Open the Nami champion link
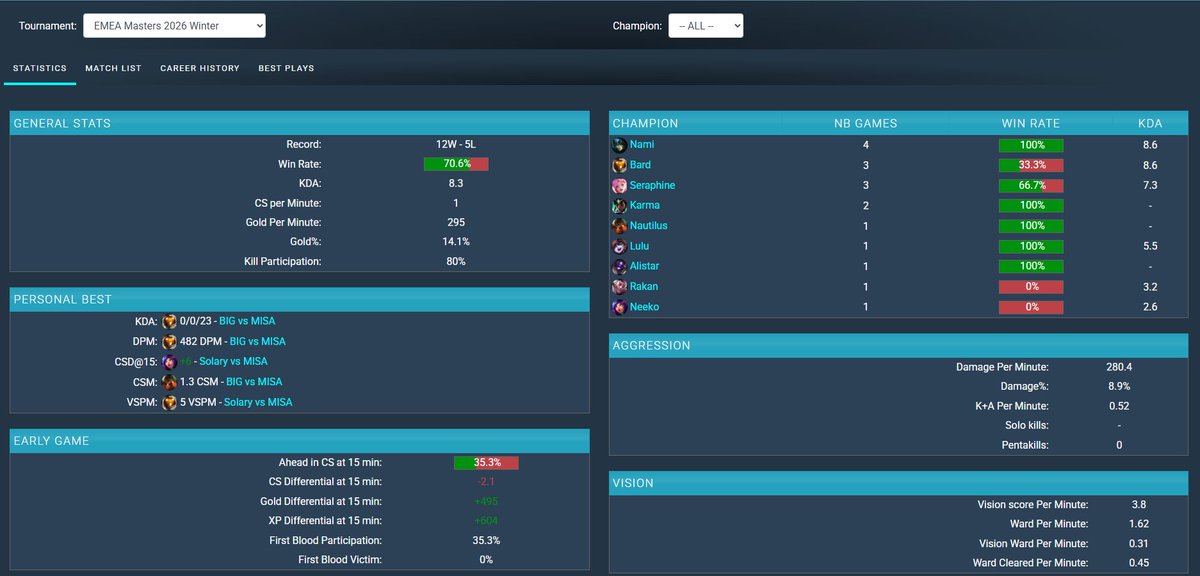1200x576 pixels. point(642,145)
